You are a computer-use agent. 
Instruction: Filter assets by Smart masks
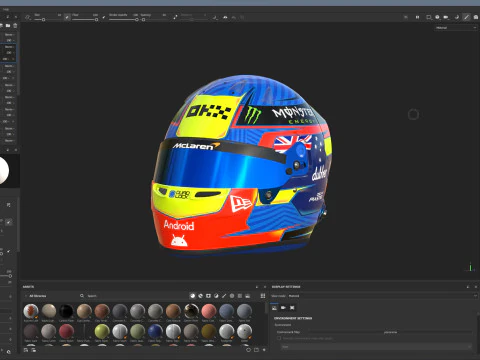click(x=208, y=296)
